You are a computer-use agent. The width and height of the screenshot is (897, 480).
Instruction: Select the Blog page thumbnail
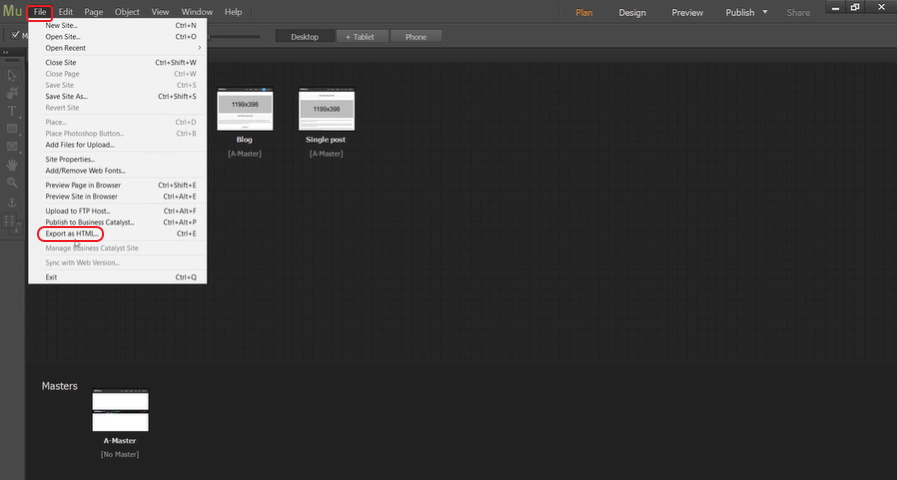point(244,109)
